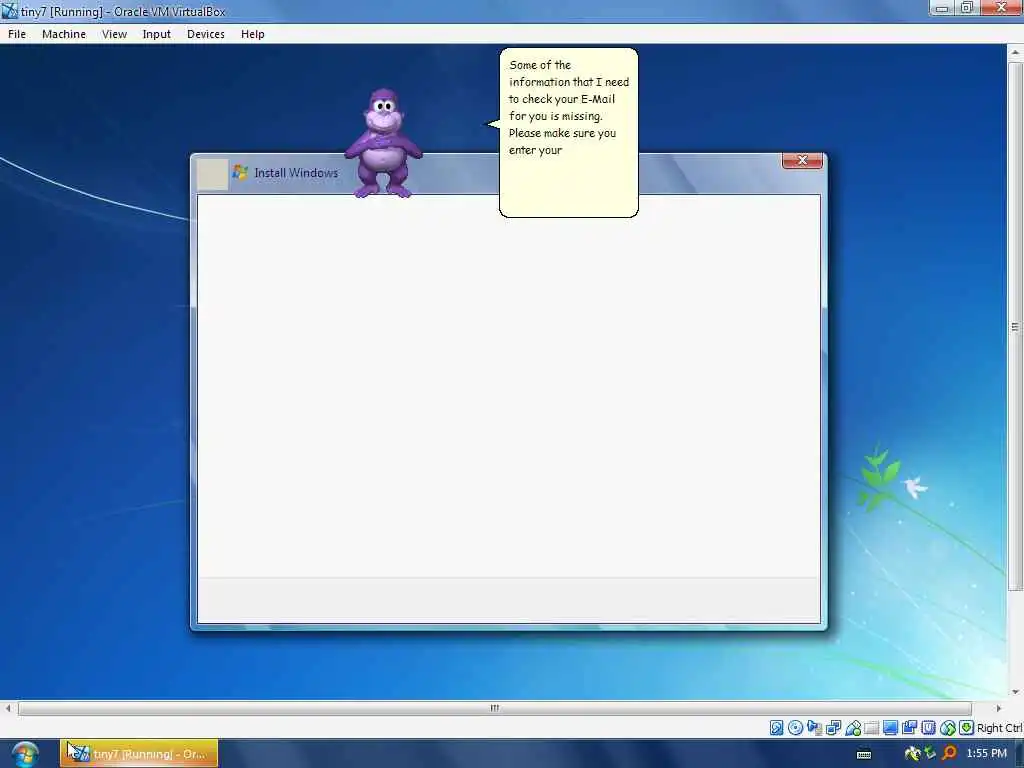This screenshot has width=1024, height=768.
Task: Click the network adapters status icon
Action: click(833, 728)
